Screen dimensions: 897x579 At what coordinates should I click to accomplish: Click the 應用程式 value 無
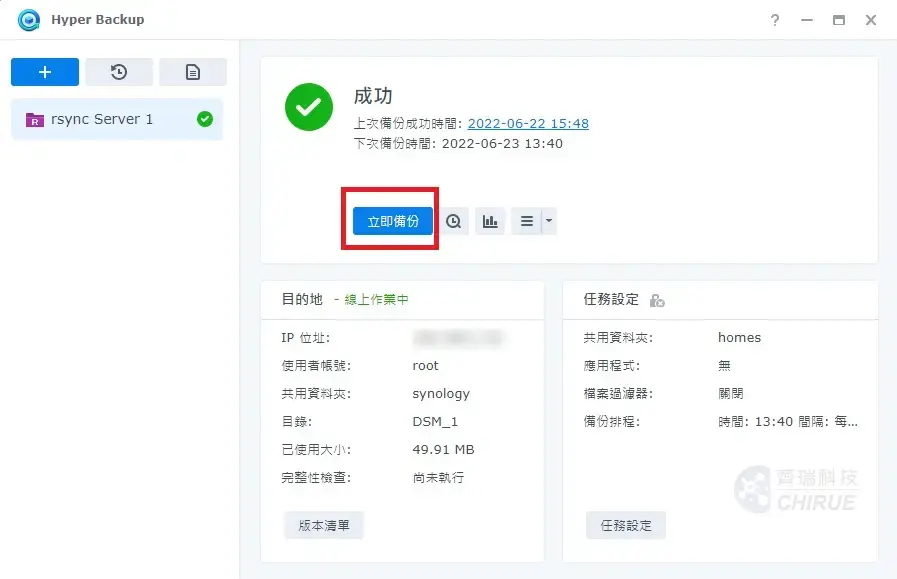pyautogui.click(x=724, y=366)
